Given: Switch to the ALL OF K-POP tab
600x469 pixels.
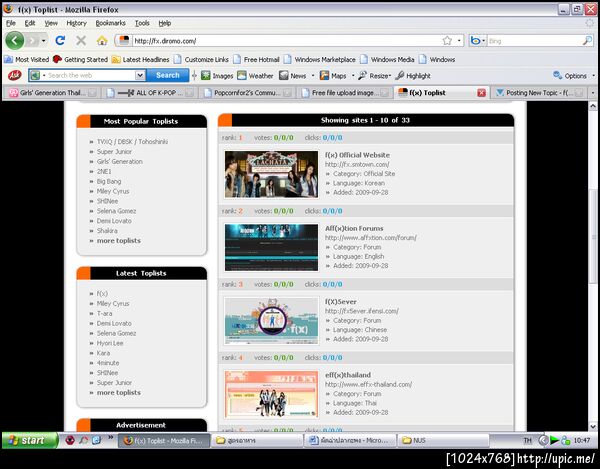Looking at the screenshot, I should tap(150, 93).
